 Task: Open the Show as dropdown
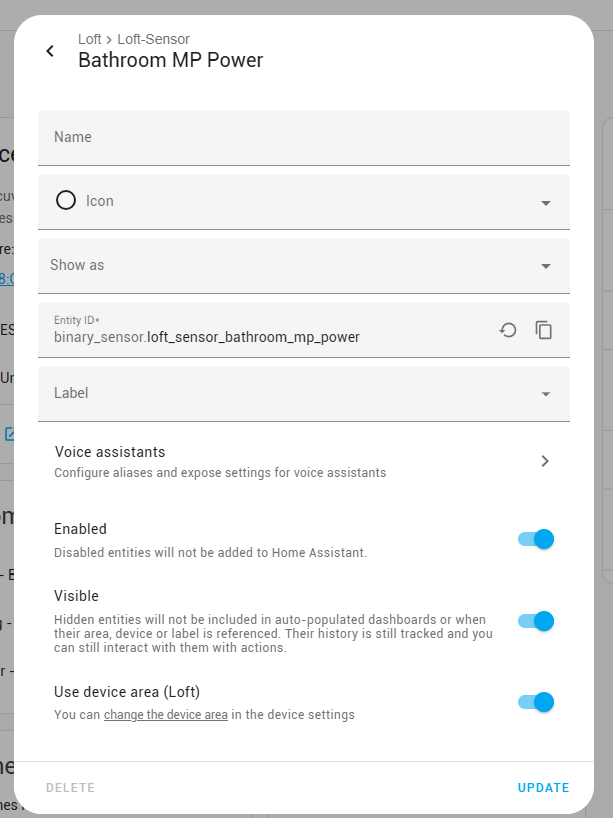point(546,265)
